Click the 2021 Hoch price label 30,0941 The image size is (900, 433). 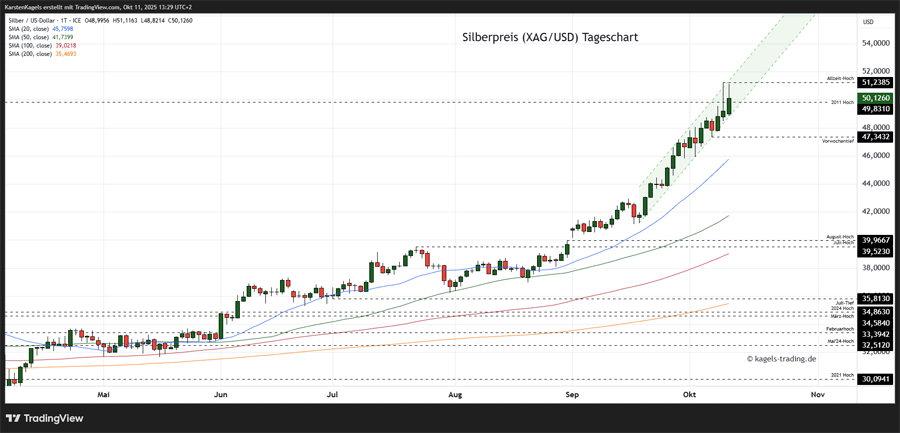[x=876, y=379]
